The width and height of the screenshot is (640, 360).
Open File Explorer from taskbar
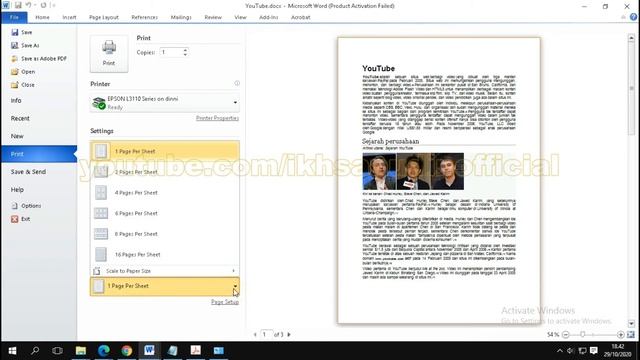[81, 351]
